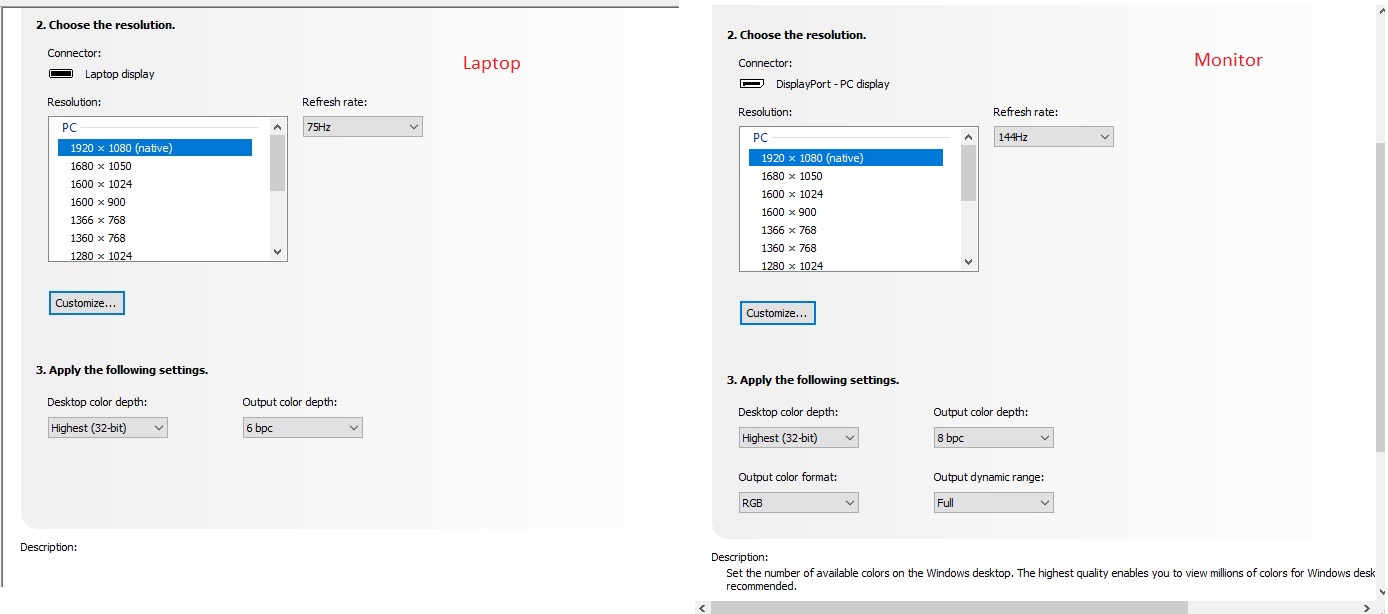Click PC group header in Monitor resolution list

[760, 138]
